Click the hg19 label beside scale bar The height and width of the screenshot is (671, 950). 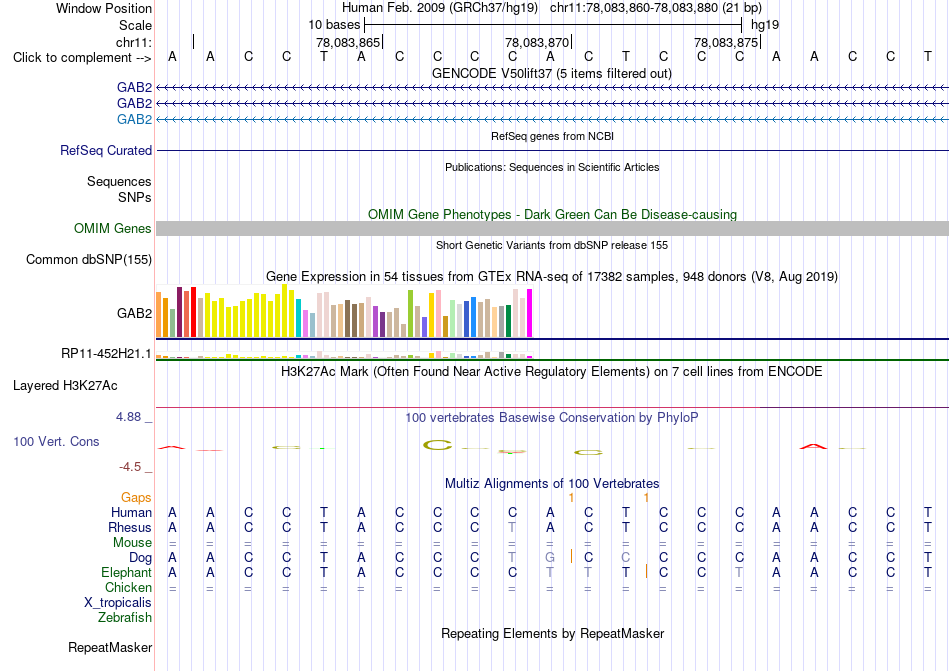(765, 25)
